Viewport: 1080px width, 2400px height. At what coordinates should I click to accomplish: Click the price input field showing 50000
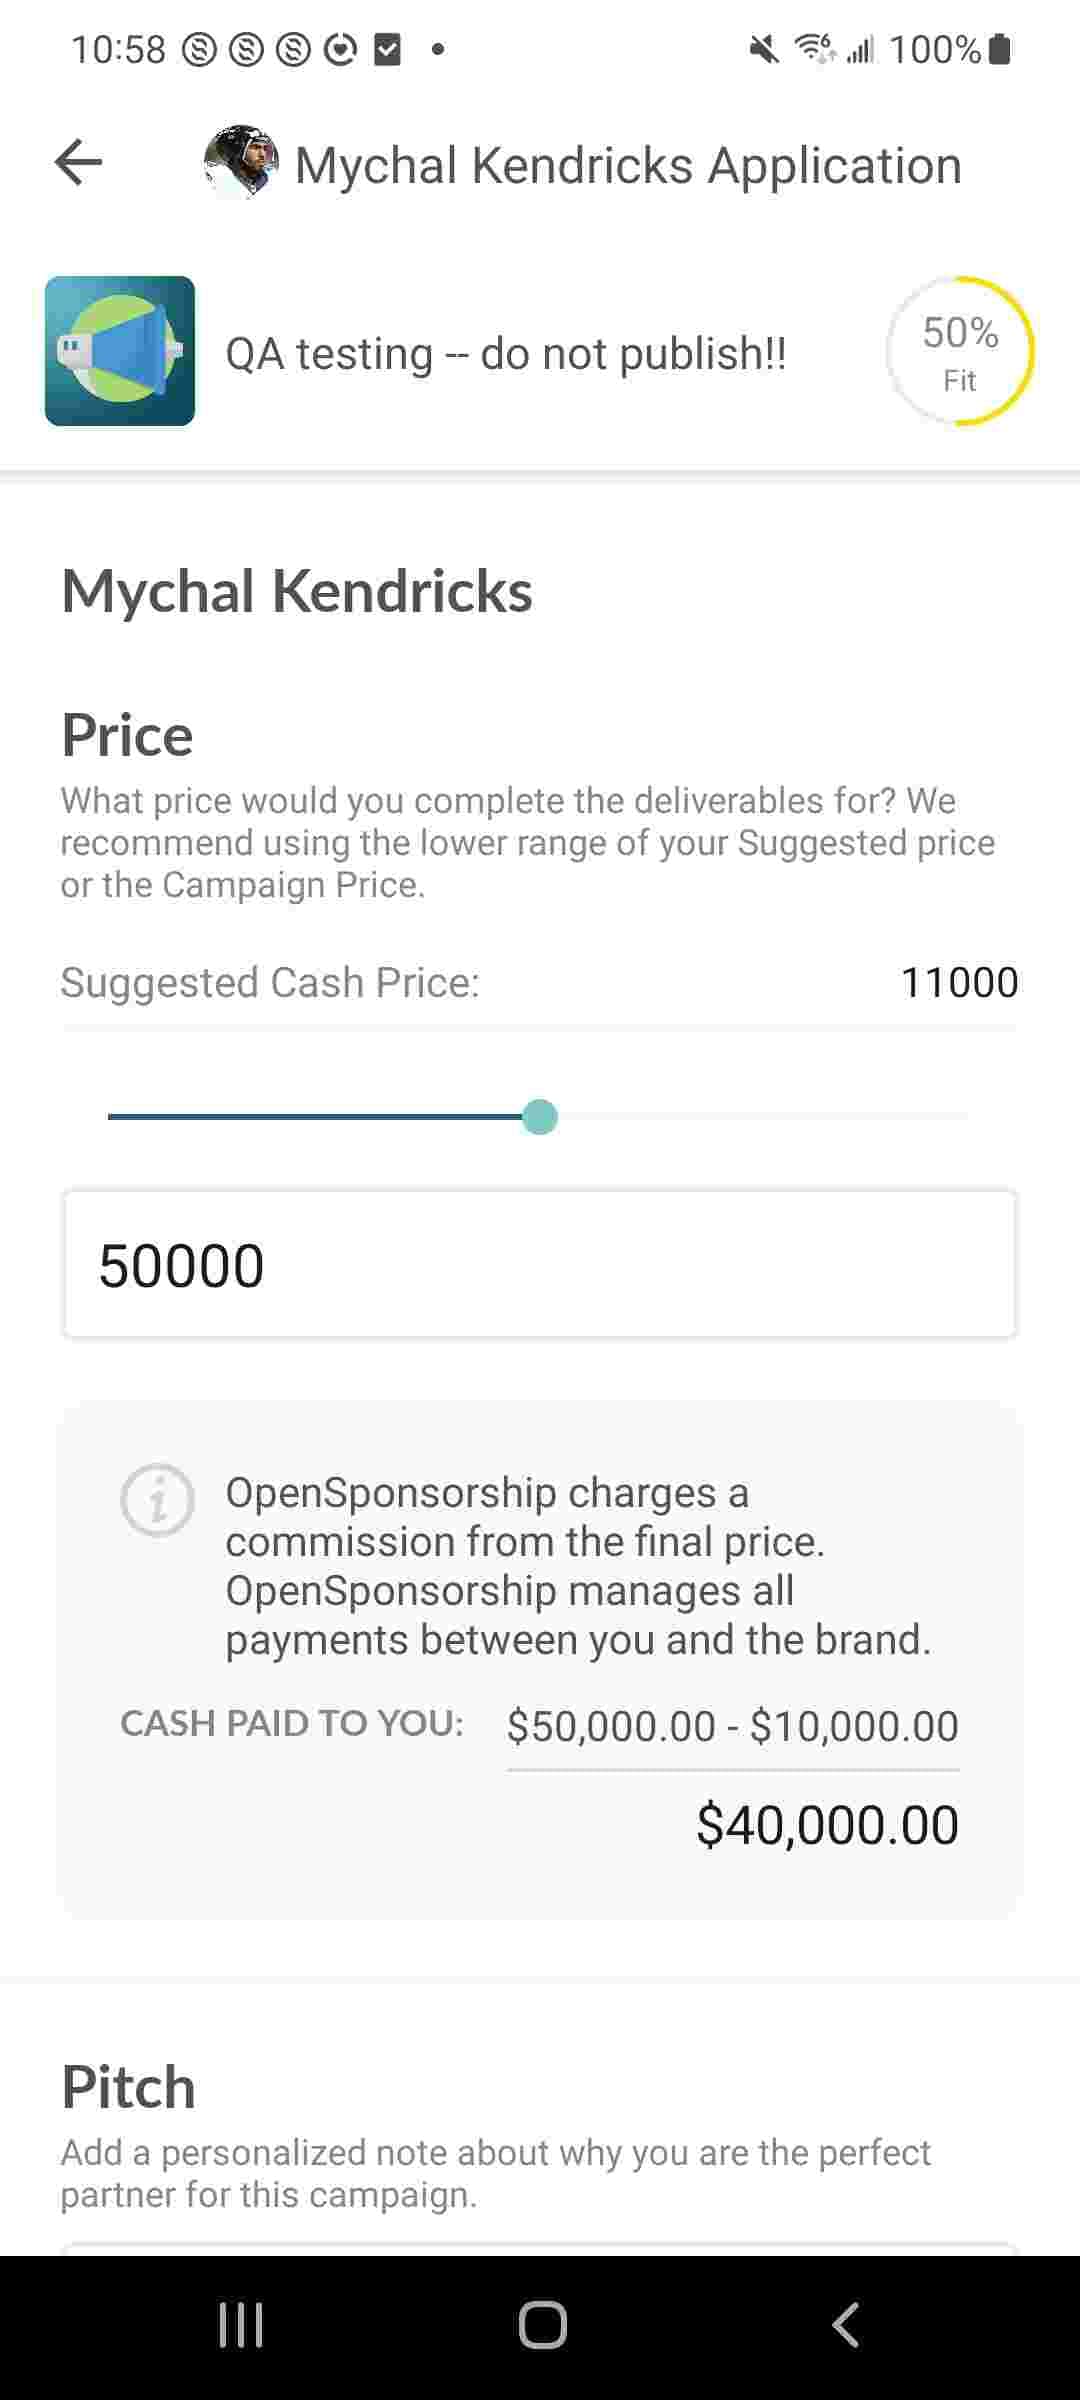pos(540,1264)
